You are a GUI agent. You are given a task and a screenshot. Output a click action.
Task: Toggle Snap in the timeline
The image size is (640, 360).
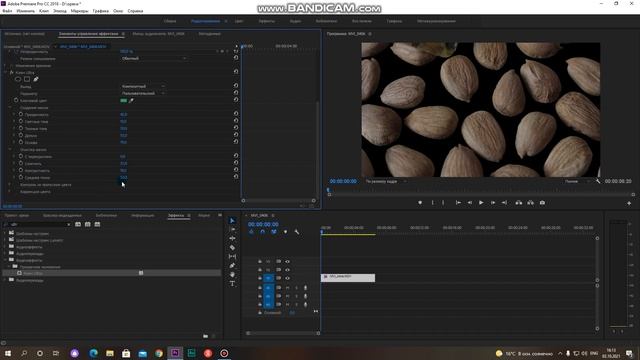click(x=262, y=232)
